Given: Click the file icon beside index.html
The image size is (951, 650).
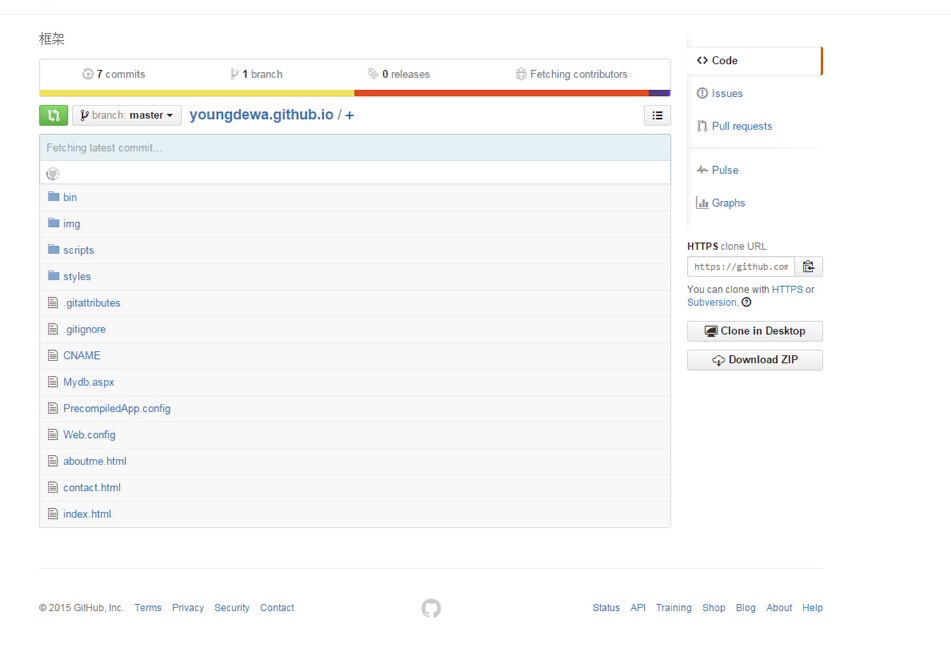Looking at the screenshot, I should tap(53, 514).
